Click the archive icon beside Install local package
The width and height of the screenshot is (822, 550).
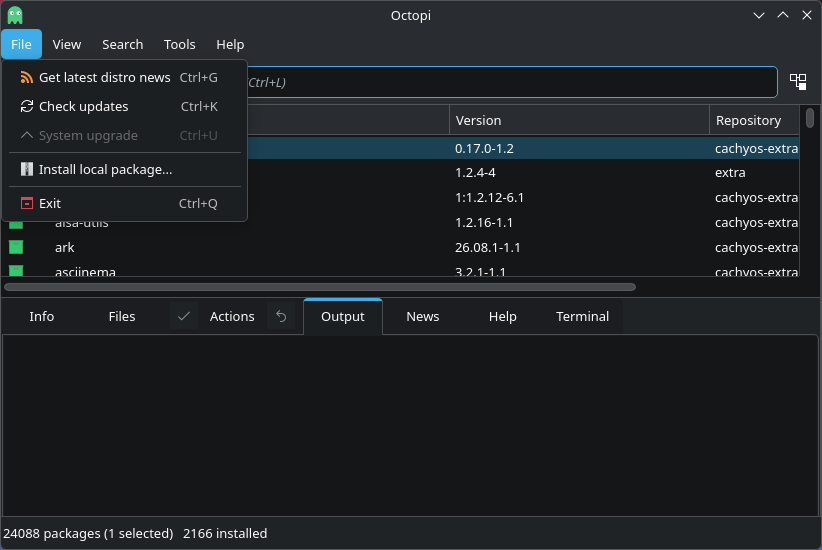[x=26, y=169]
